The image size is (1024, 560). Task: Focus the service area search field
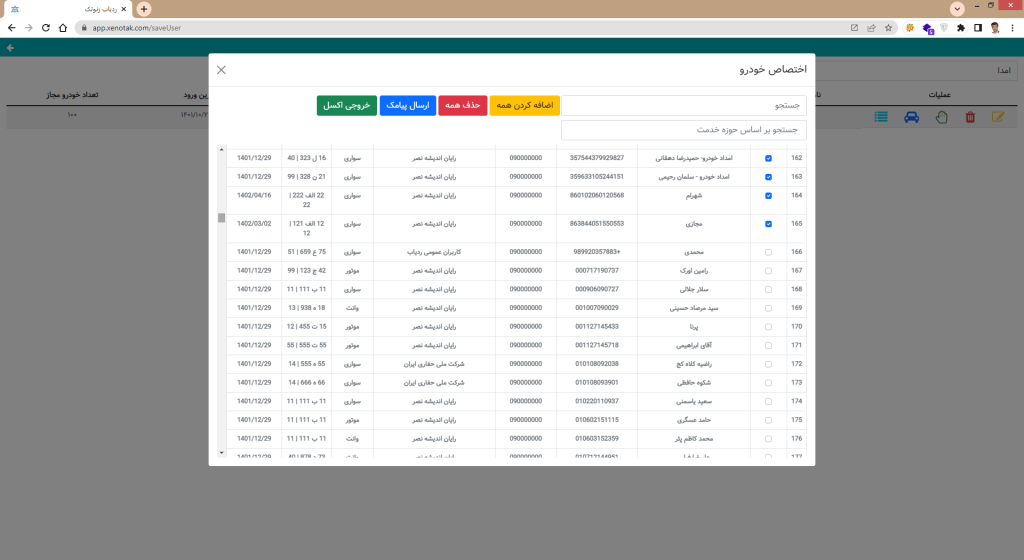(x=684, y=130)
